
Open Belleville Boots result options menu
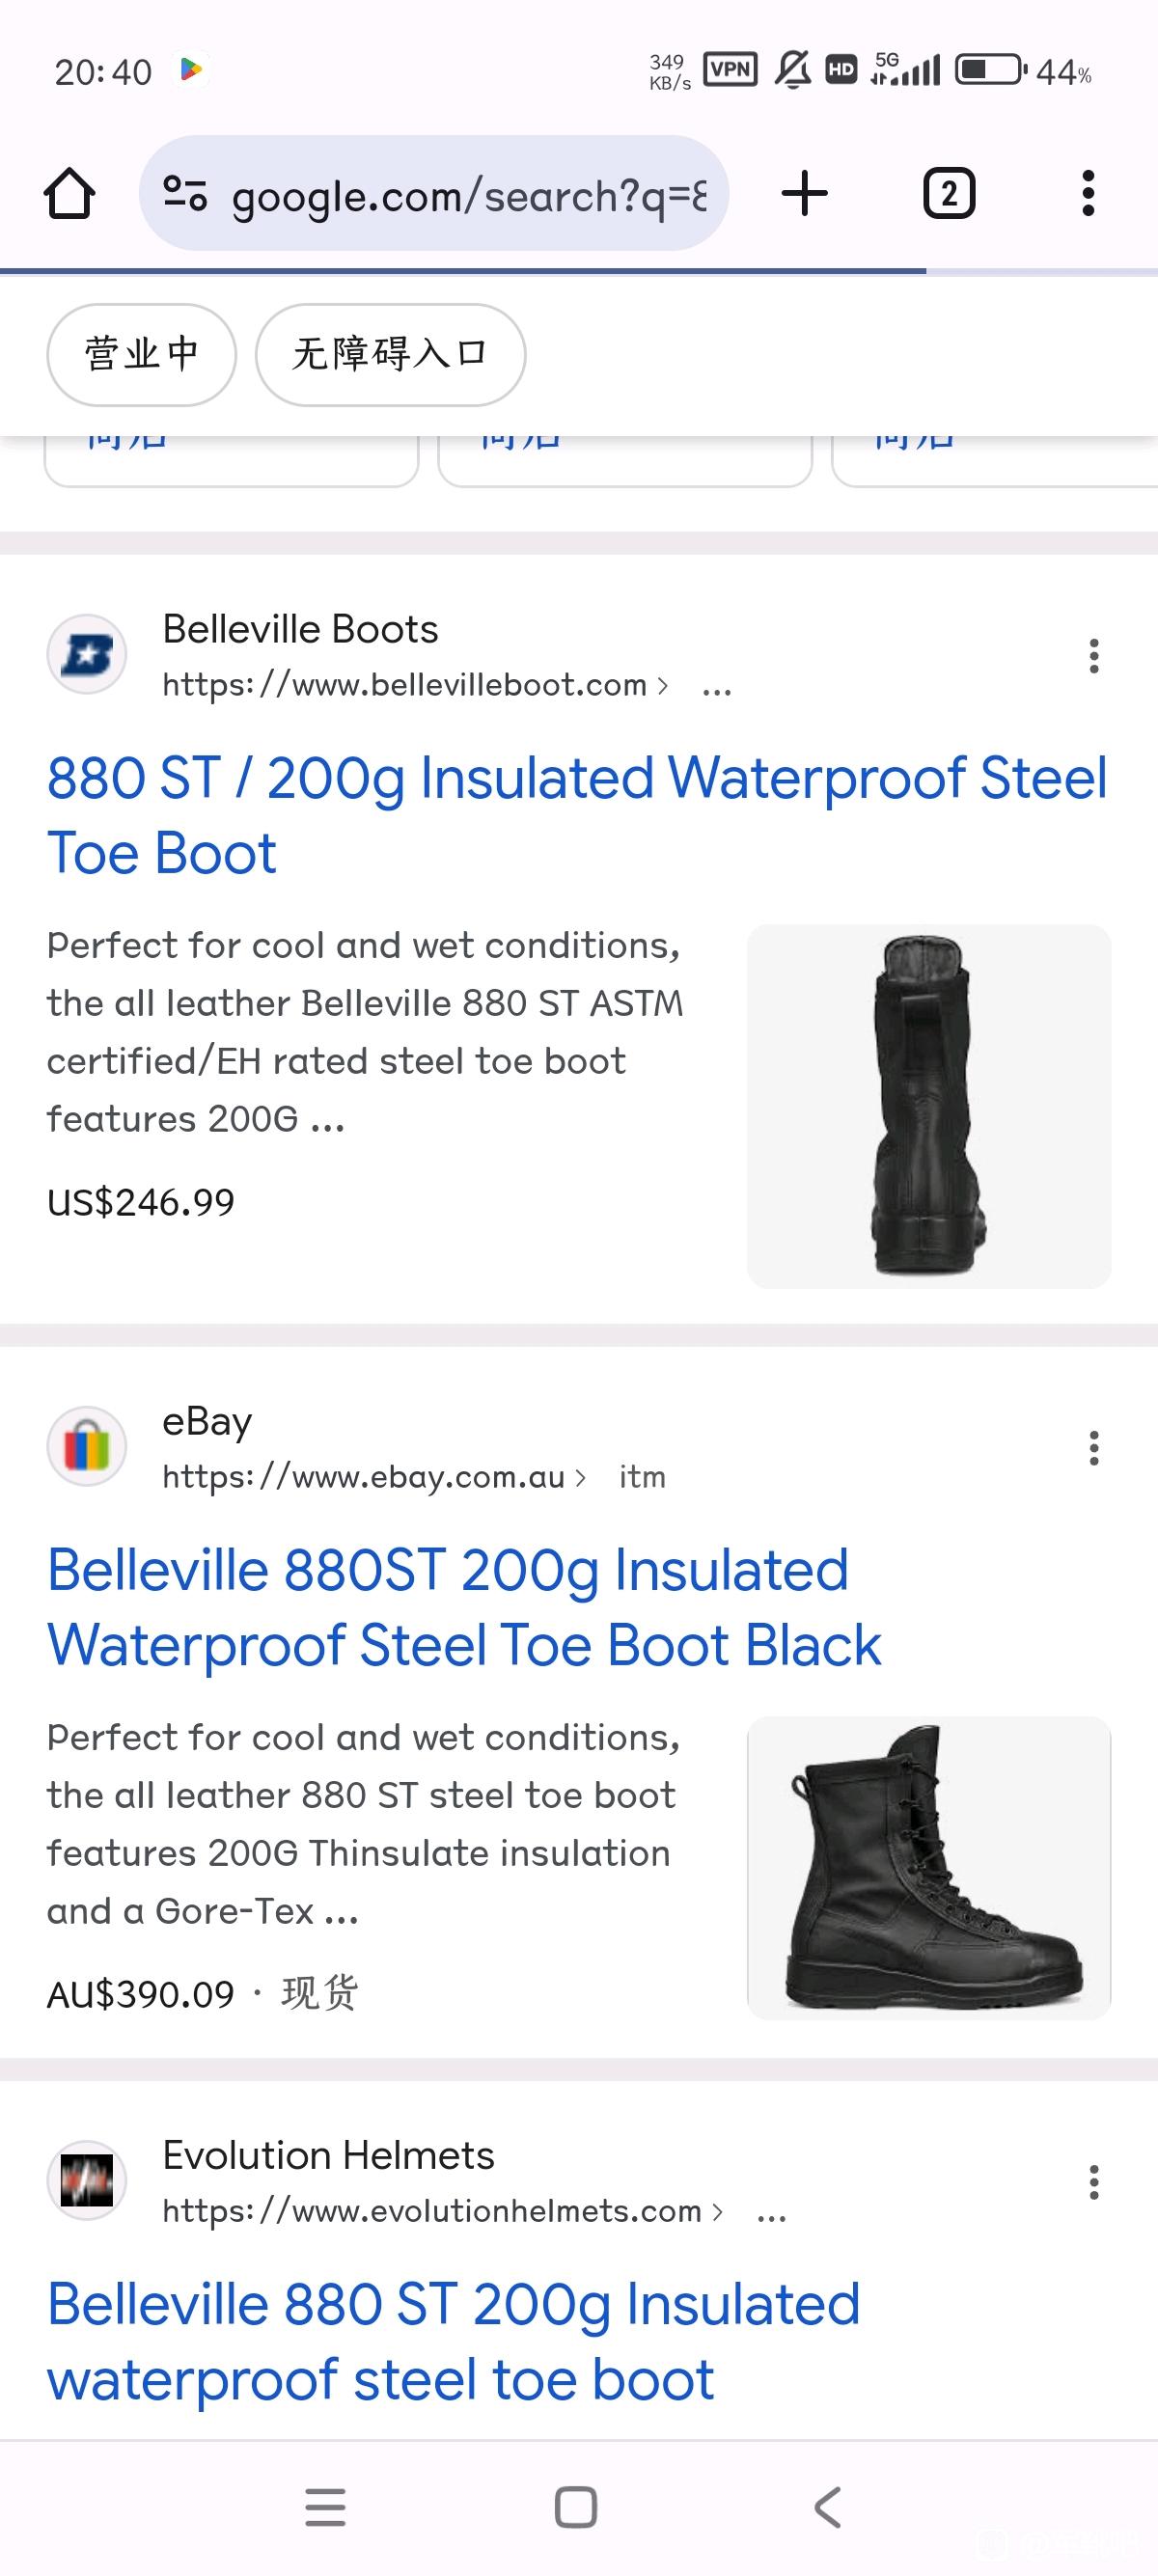(x=1094, y=656)
